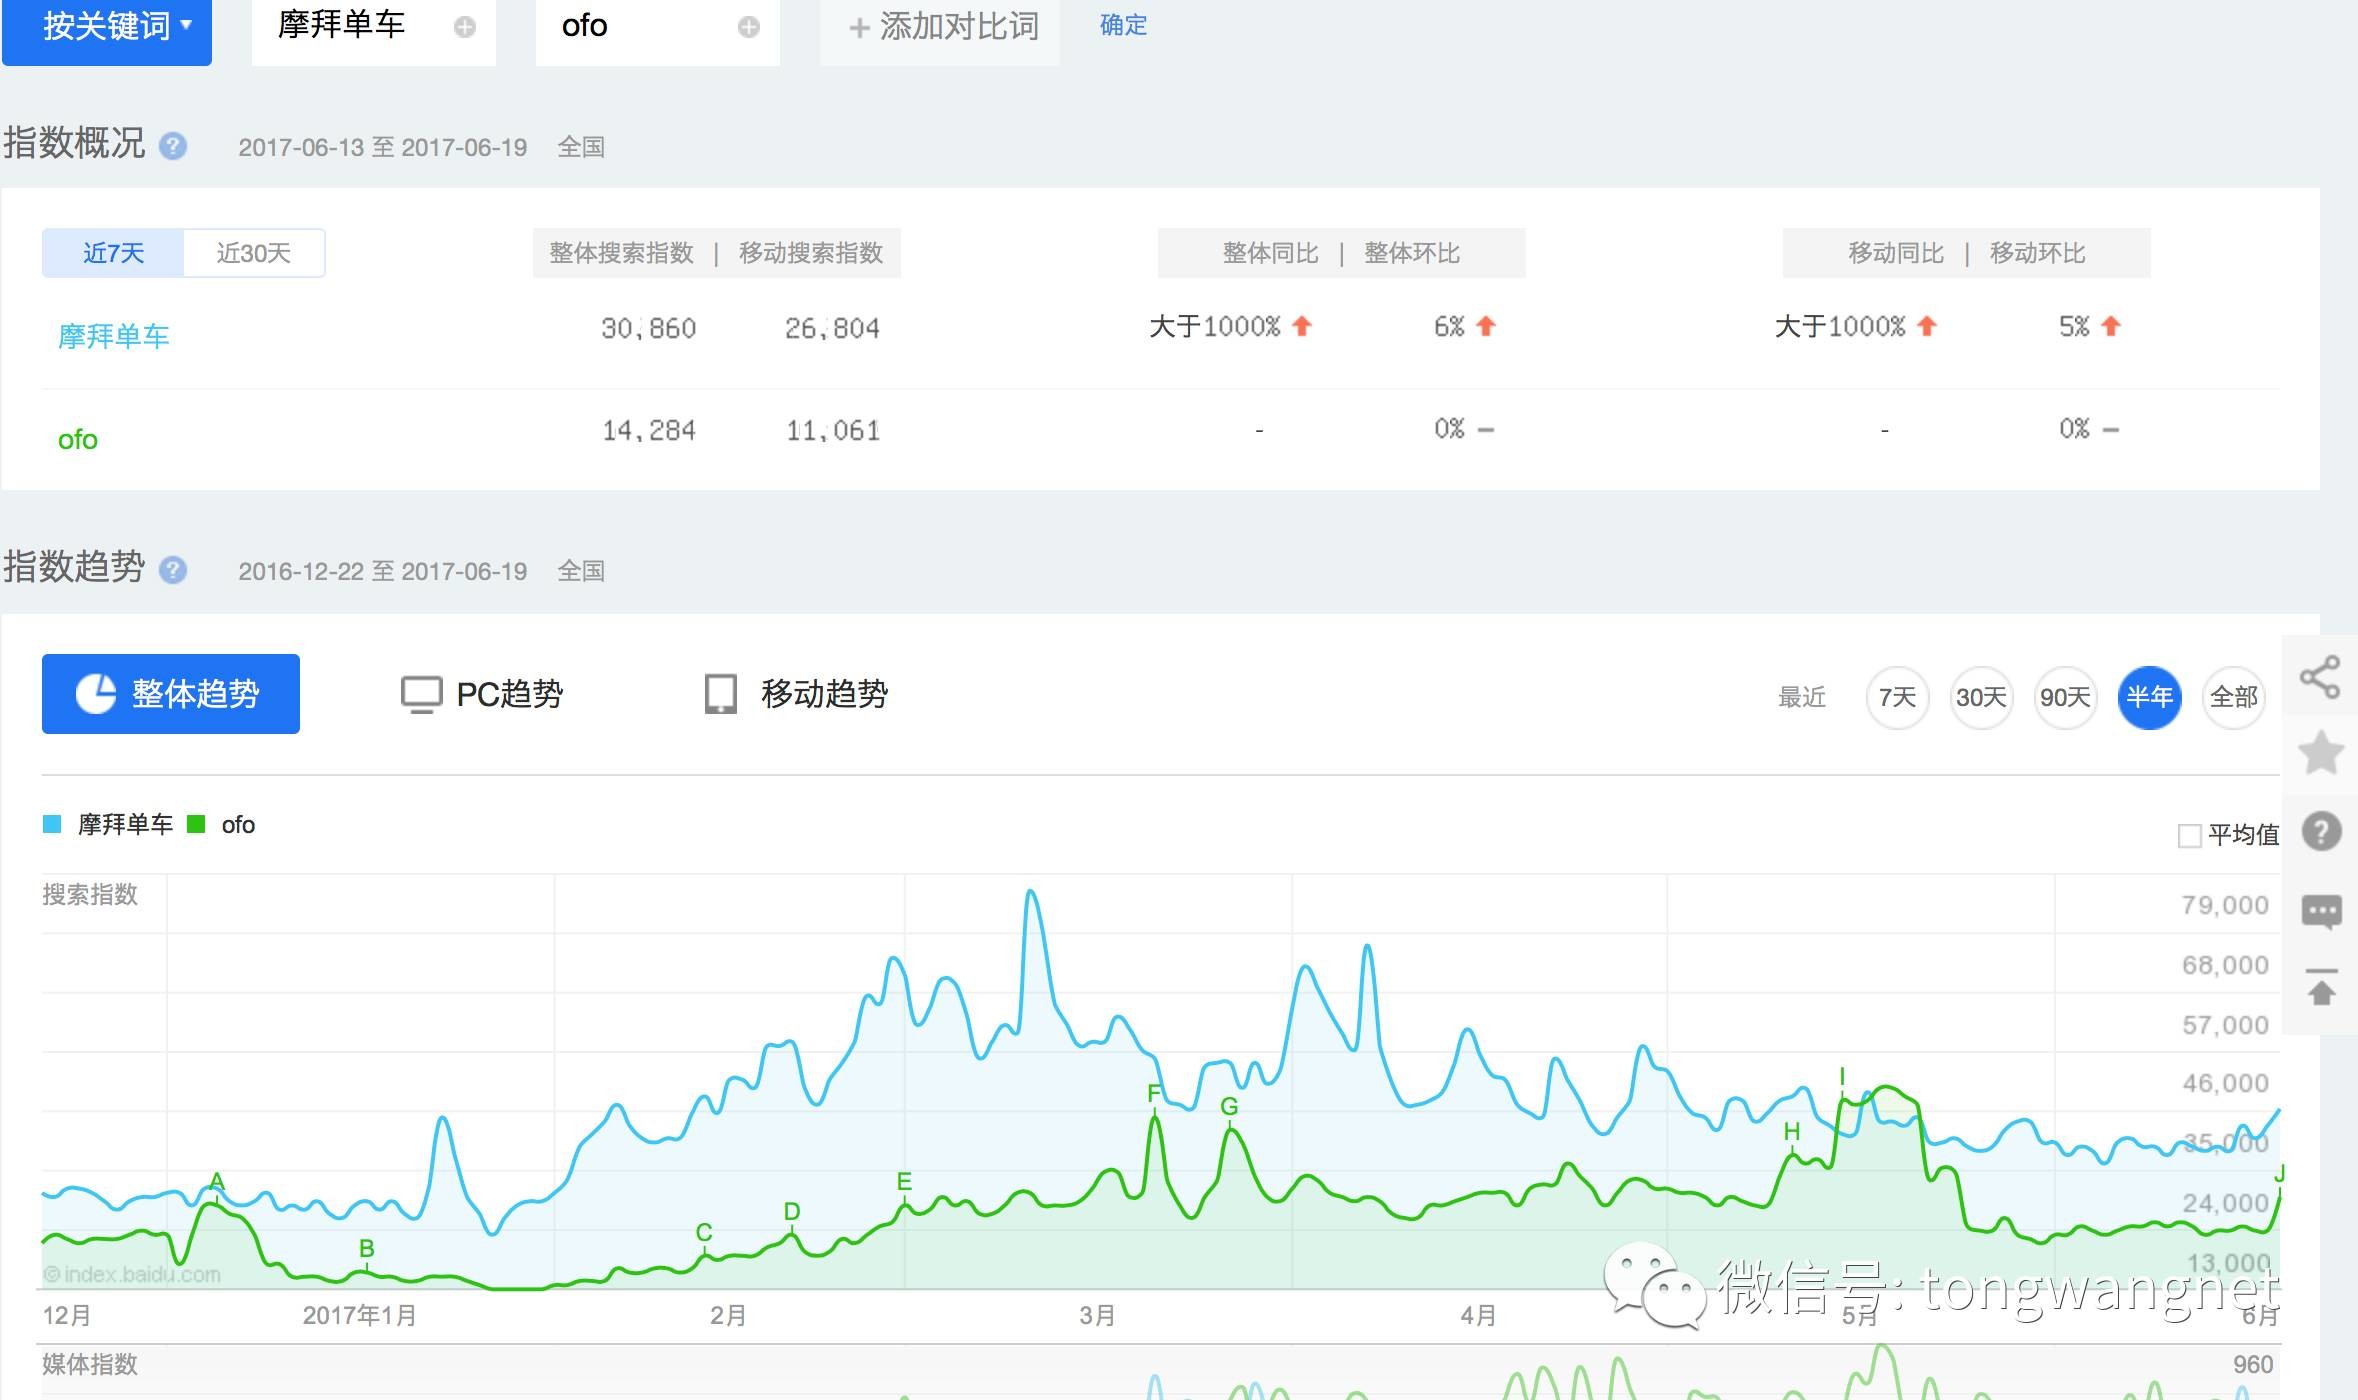Screen dimensions: 2358x1400
Task: Click the 媒体指数 section label
Action: coord(90,1364)
